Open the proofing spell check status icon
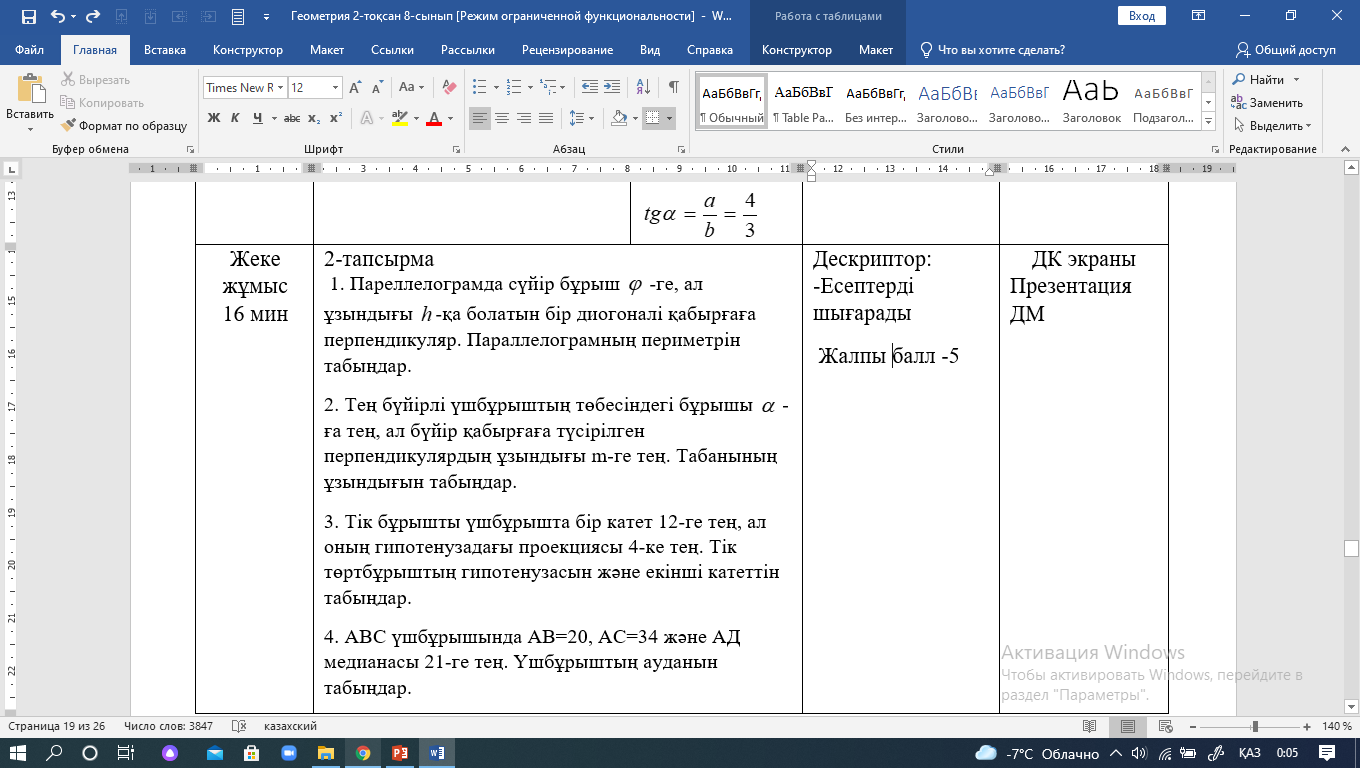Viewport: 1360px width, 768px height. [239, 726]
